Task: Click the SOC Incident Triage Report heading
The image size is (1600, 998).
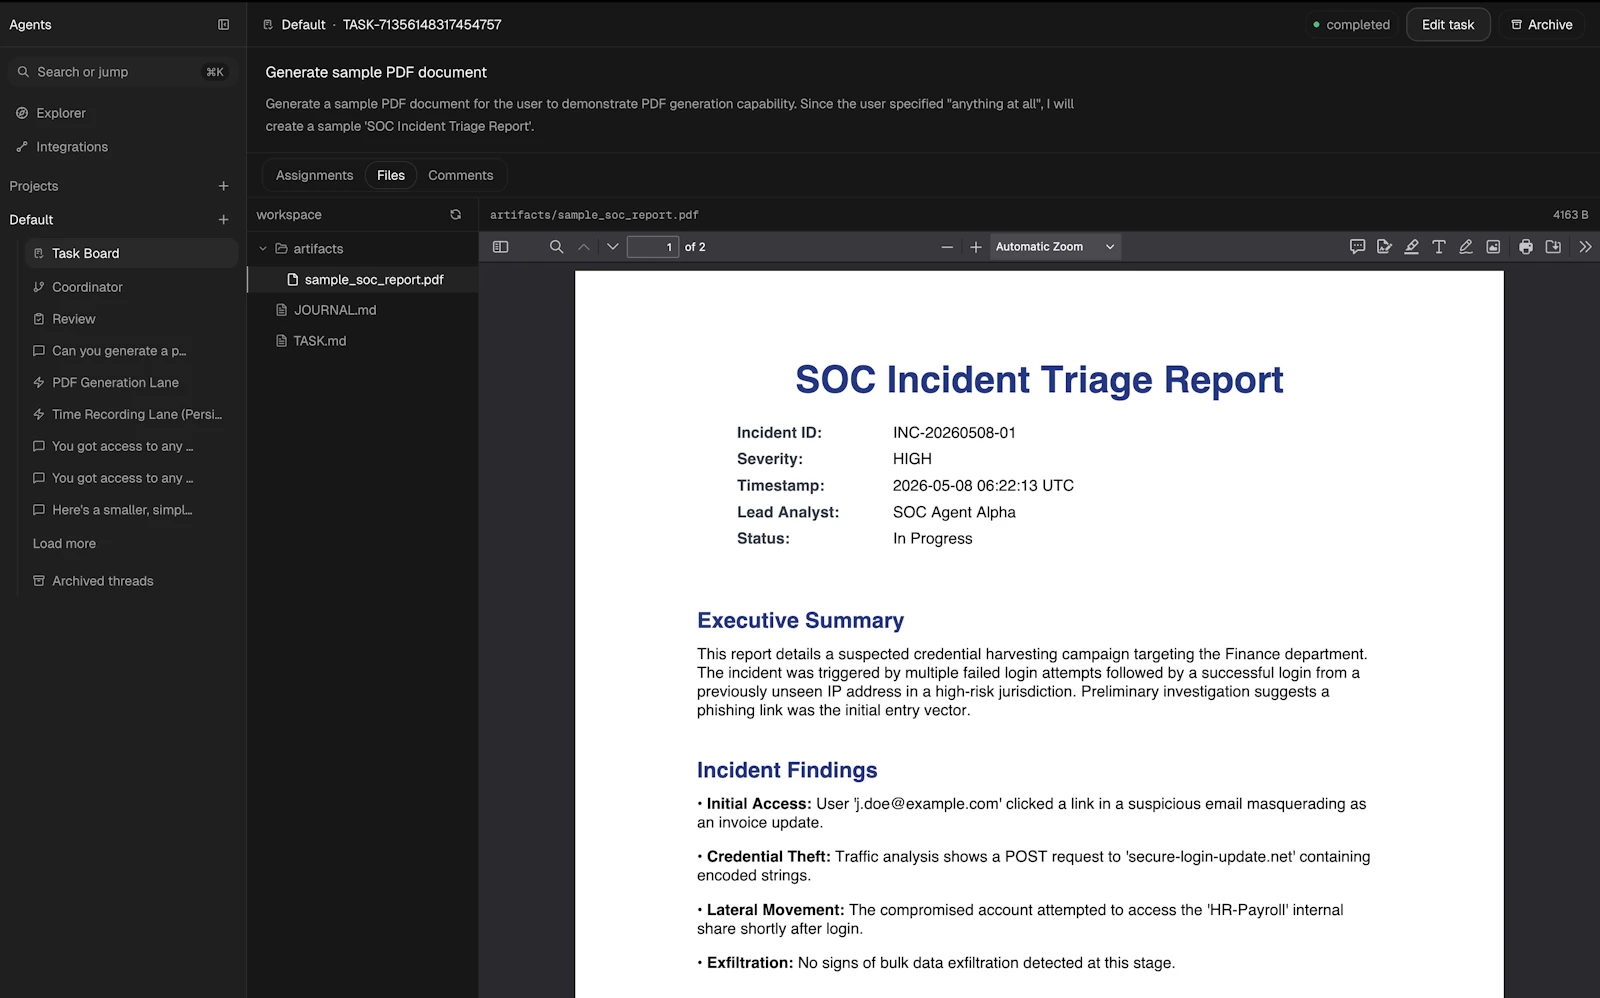Action: click(1039, 380)
